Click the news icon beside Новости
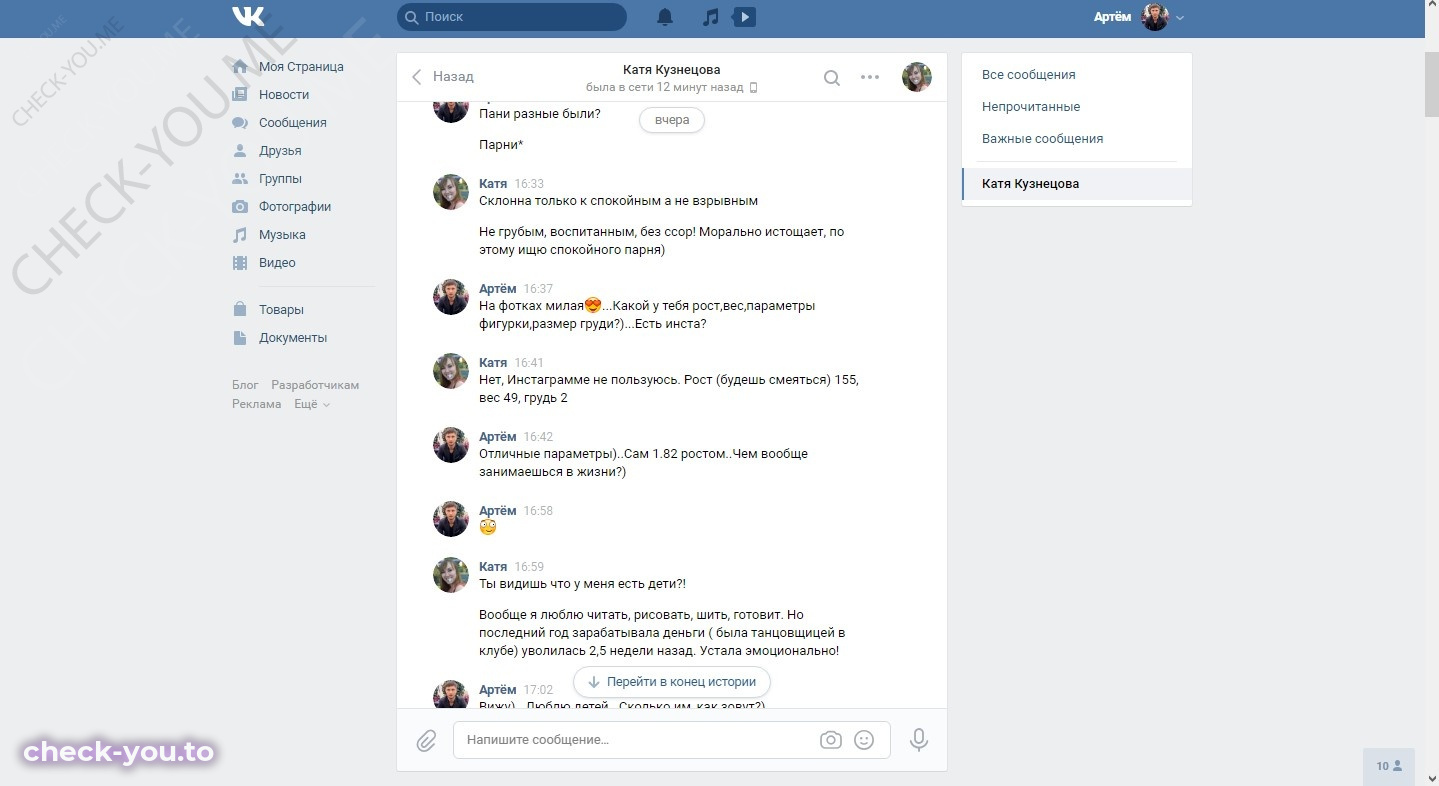Image resolution: width=1439 pixels, height=786 pixels. tap(240, 95)
